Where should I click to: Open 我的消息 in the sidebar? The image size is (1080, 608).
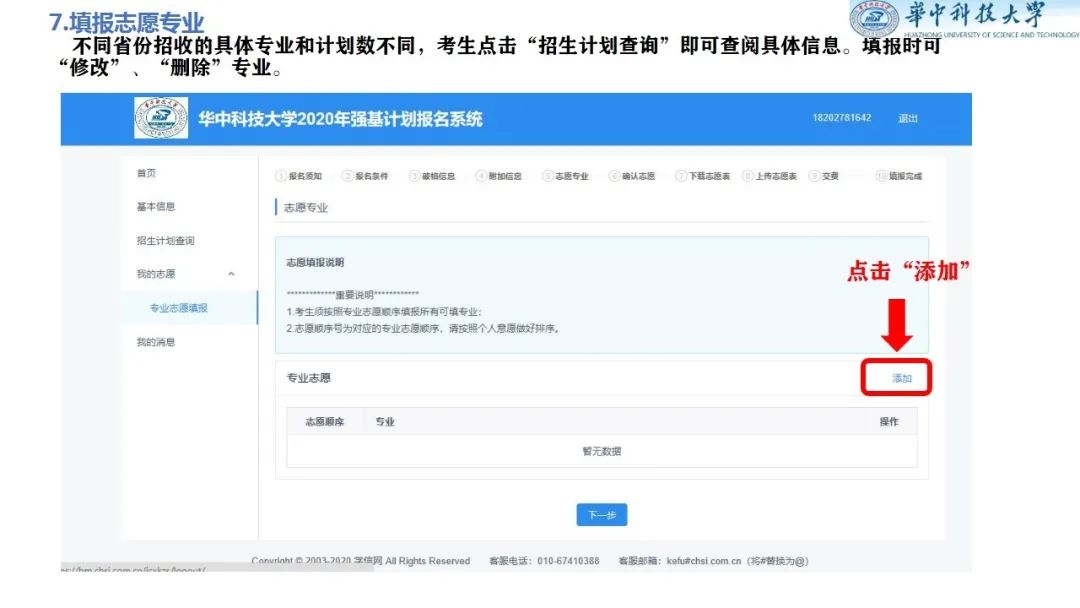(x=156, y=342)
